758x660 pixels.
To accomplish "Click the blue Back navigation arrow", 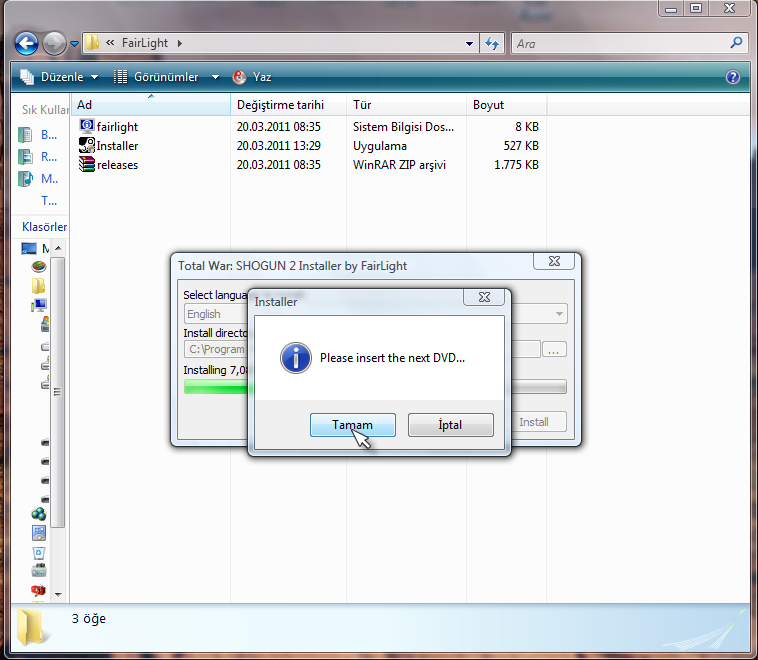I will (x=26, y=44).
